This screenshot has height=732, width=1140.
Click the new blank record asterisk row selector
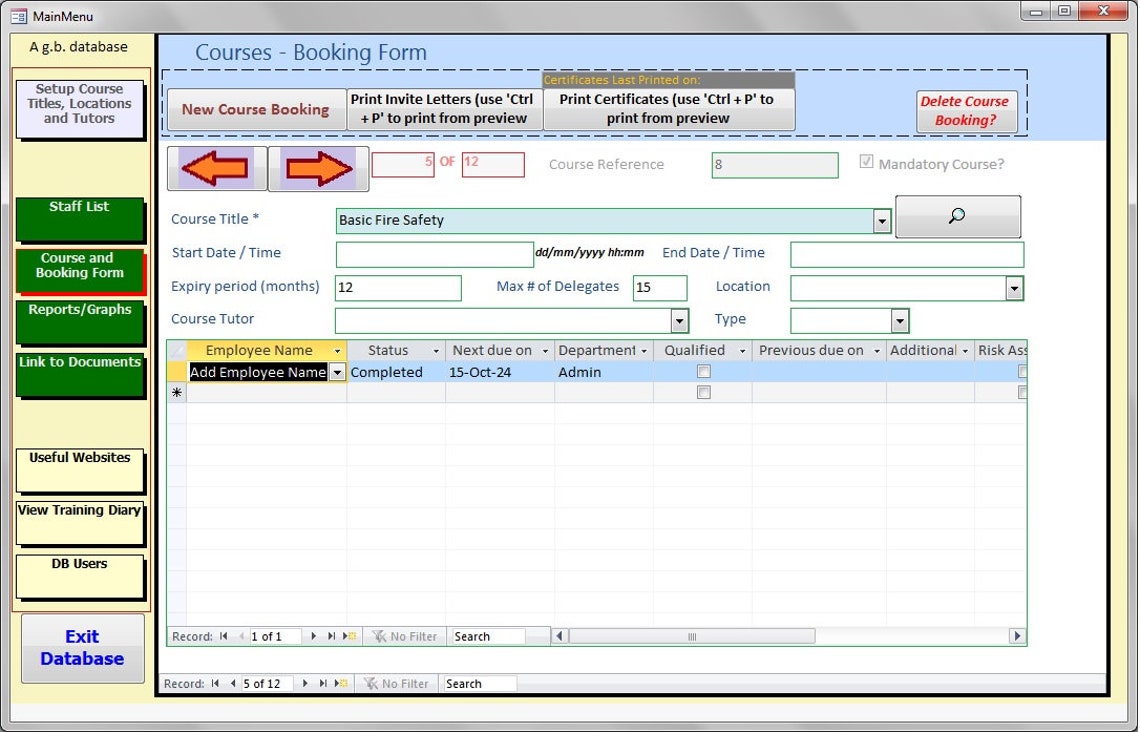coord(176,392)
